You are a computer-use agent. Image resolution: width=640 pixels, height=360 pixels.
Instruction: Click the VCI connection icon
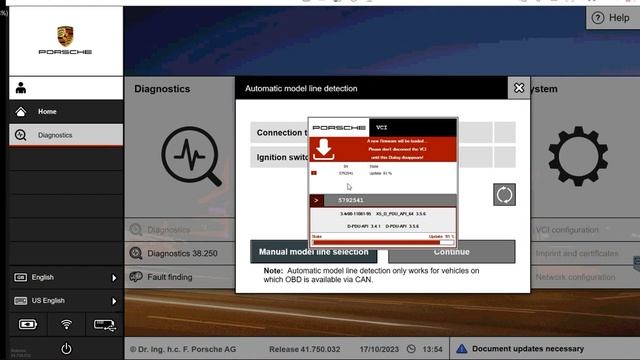coord(104,325)
